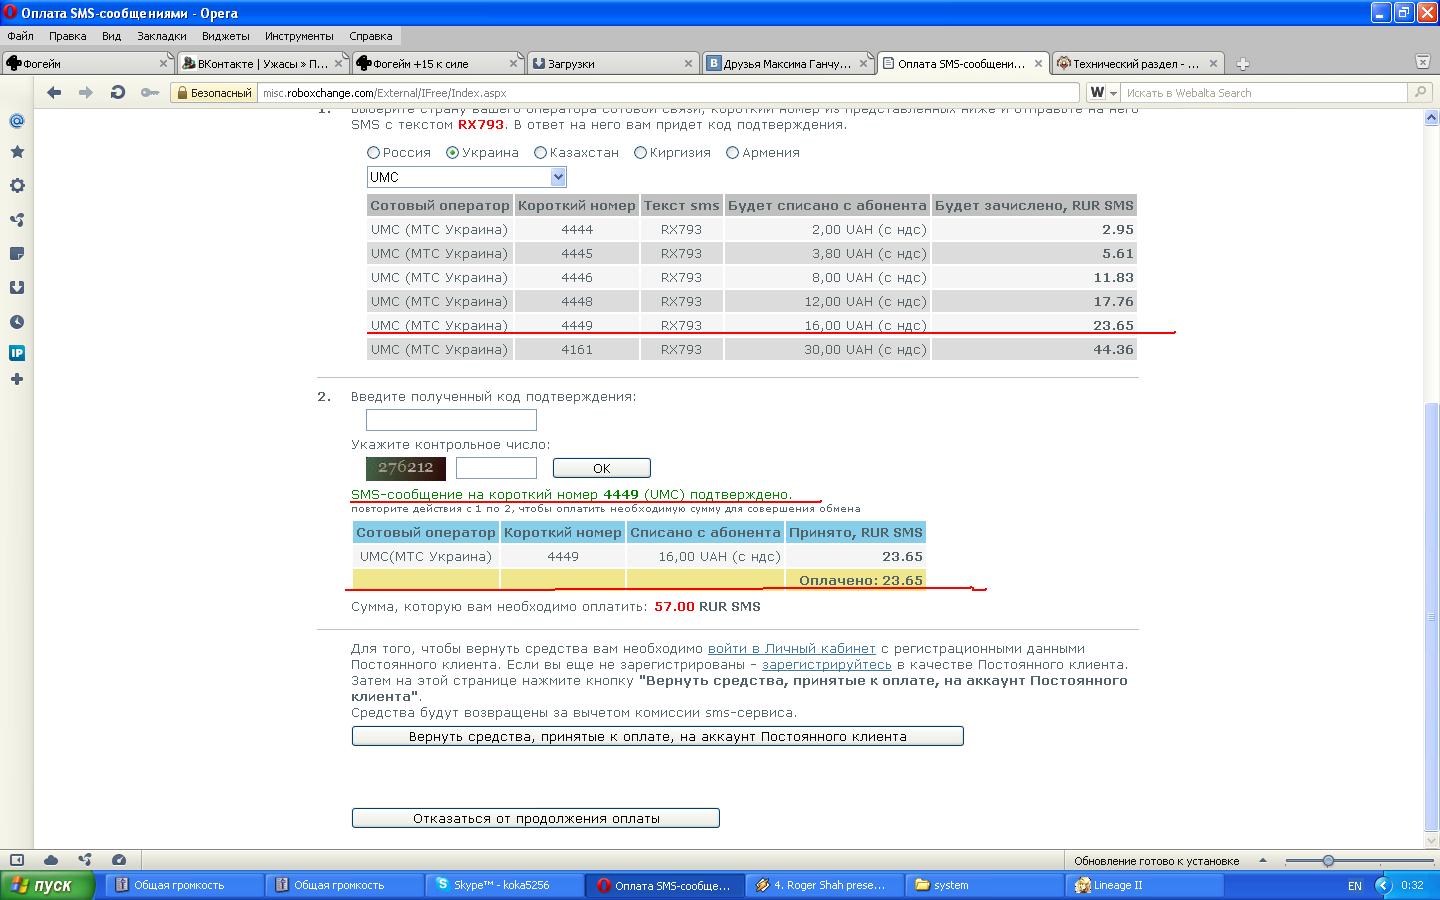Add a panel with the plus icon
Image resolution: width=1440 pixels, height=900 pixels.
pyautogui.click(x=17, y=380)
